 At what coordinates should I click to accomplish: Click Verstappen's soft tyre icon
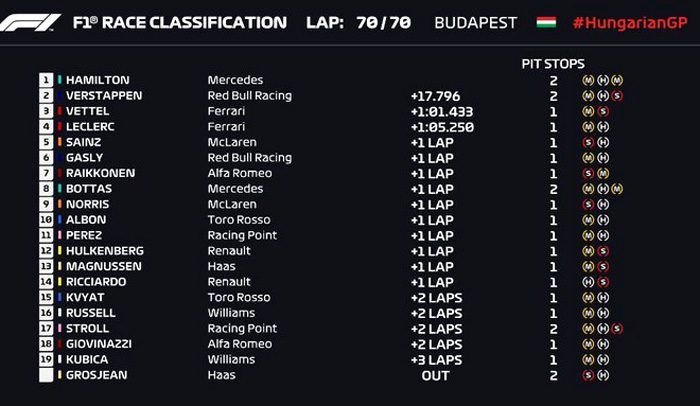pyautogui.click(x=617, y=96)
